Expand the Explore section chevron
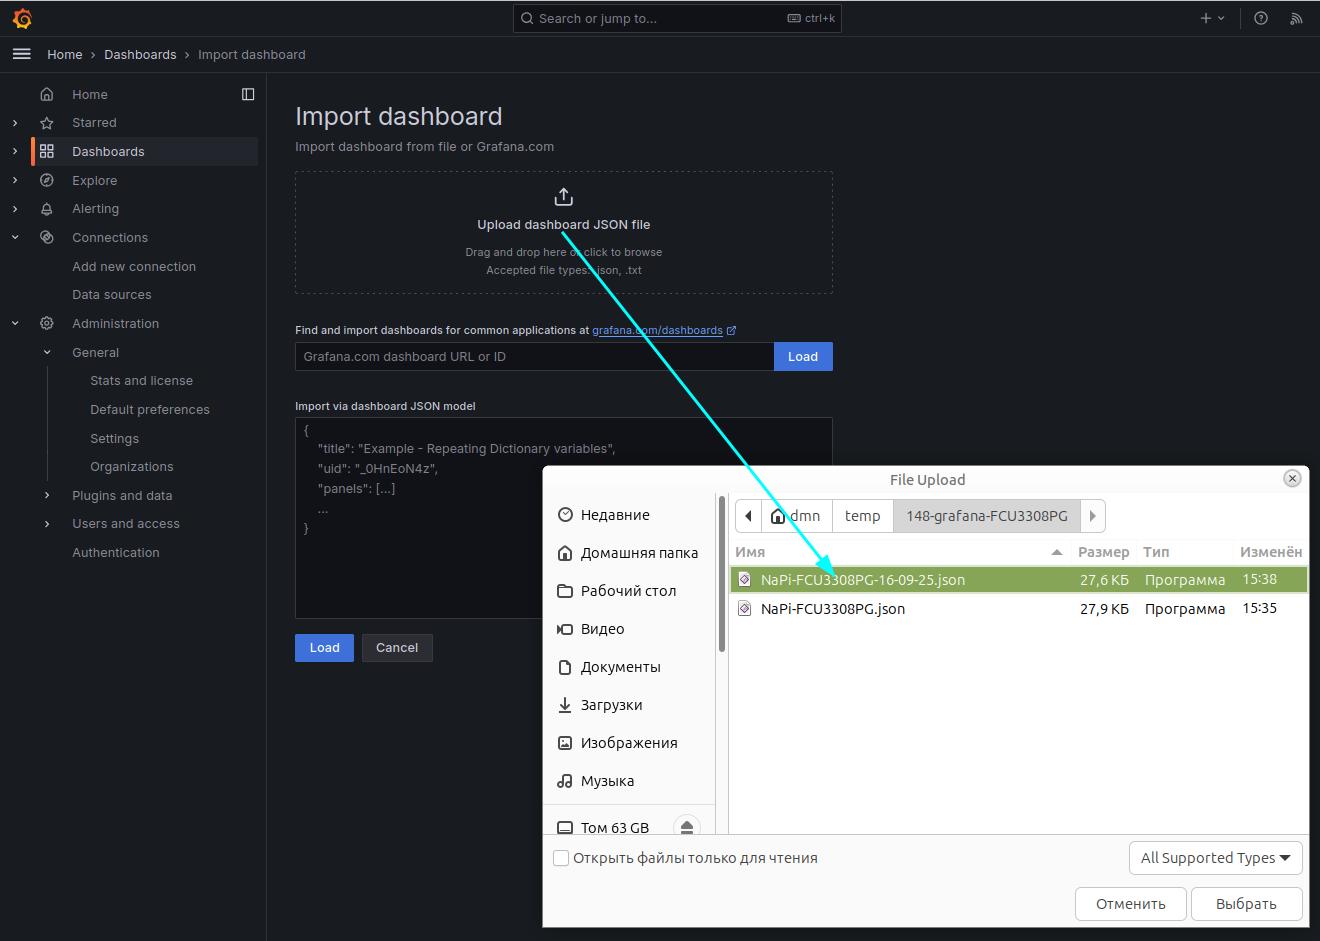This screenshot has width=1320, height=941. tap(15, 180)
